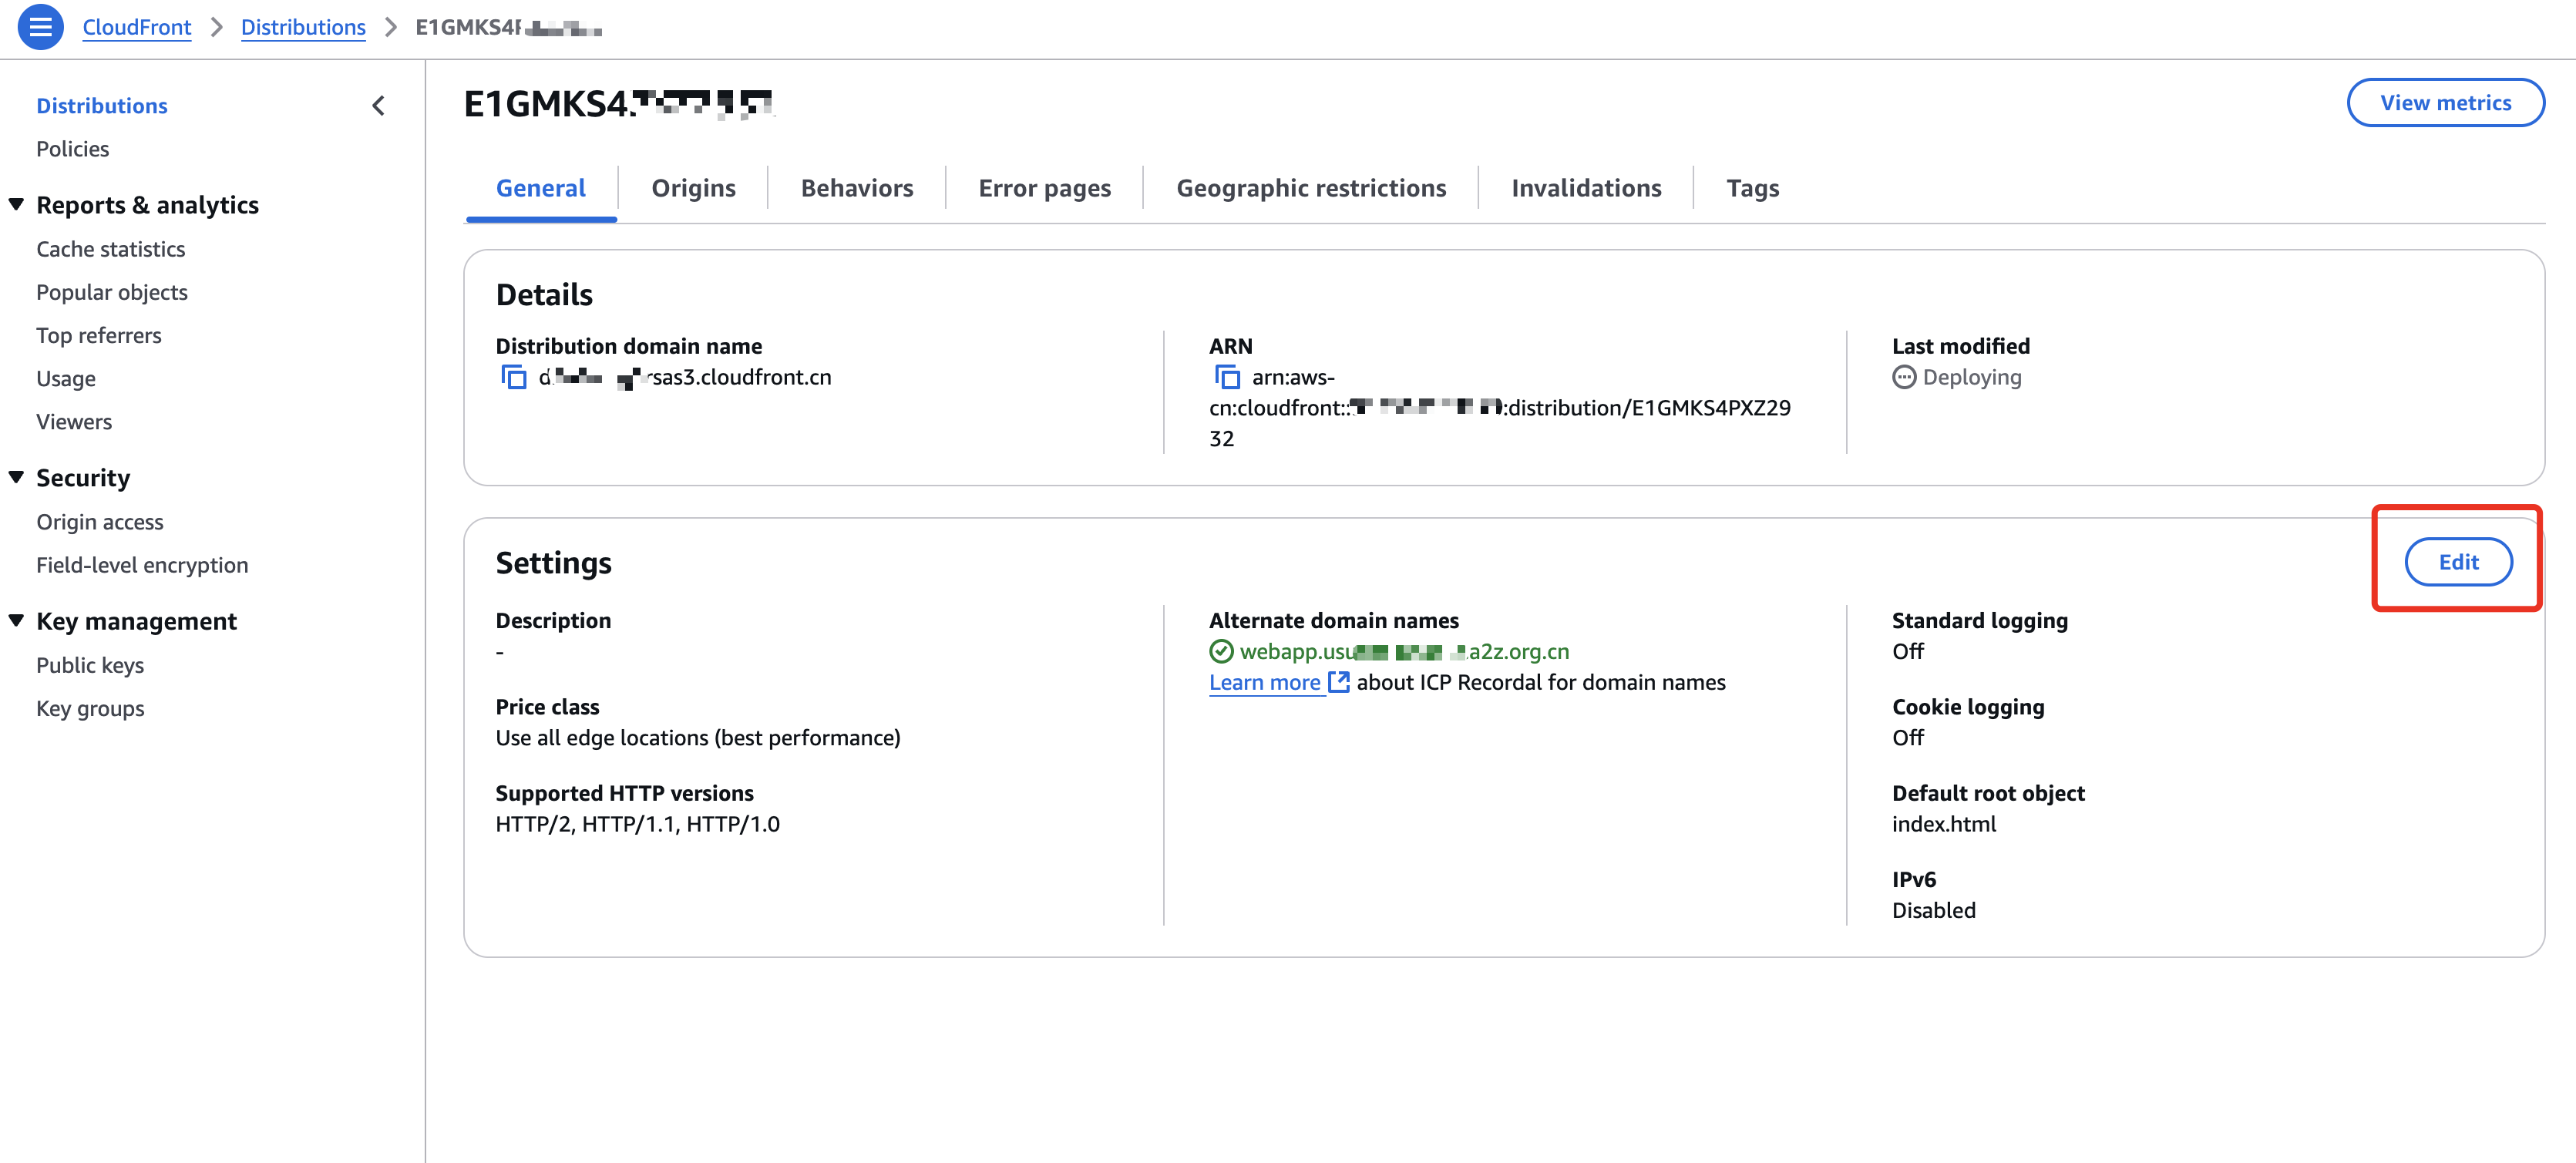Open the Behaviors tab
2576x1163 pixels.
(x=857, y=188)
